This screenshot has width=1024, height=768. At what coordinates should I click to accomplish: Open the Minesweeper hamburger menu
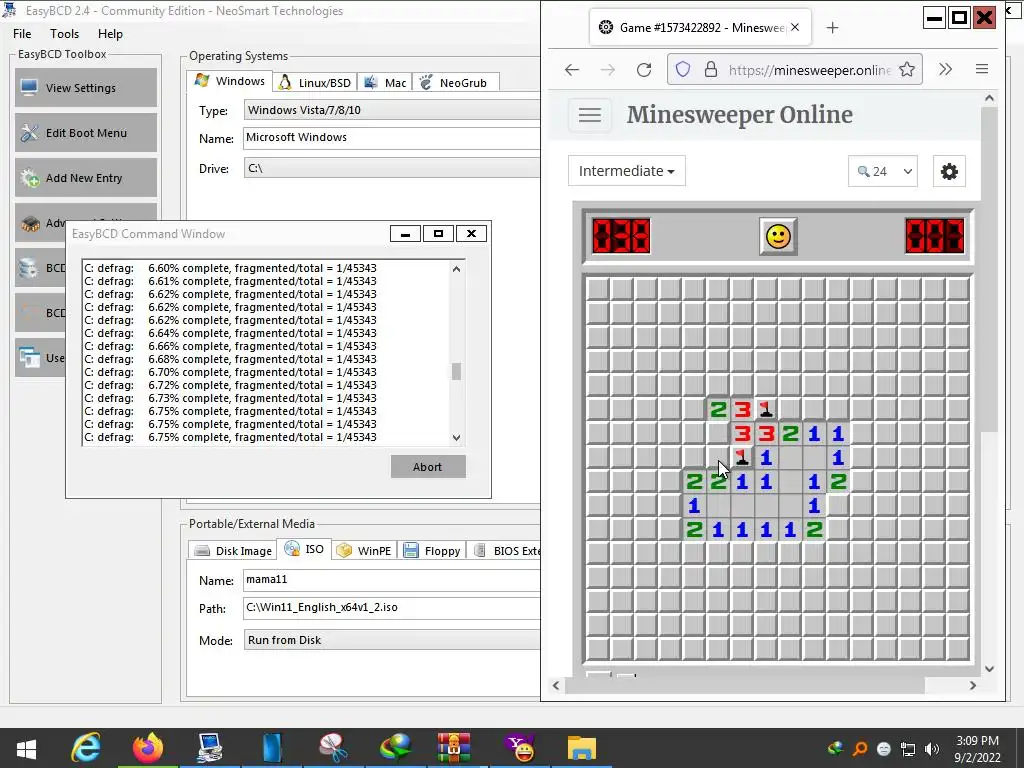click(x=590, y=116)
